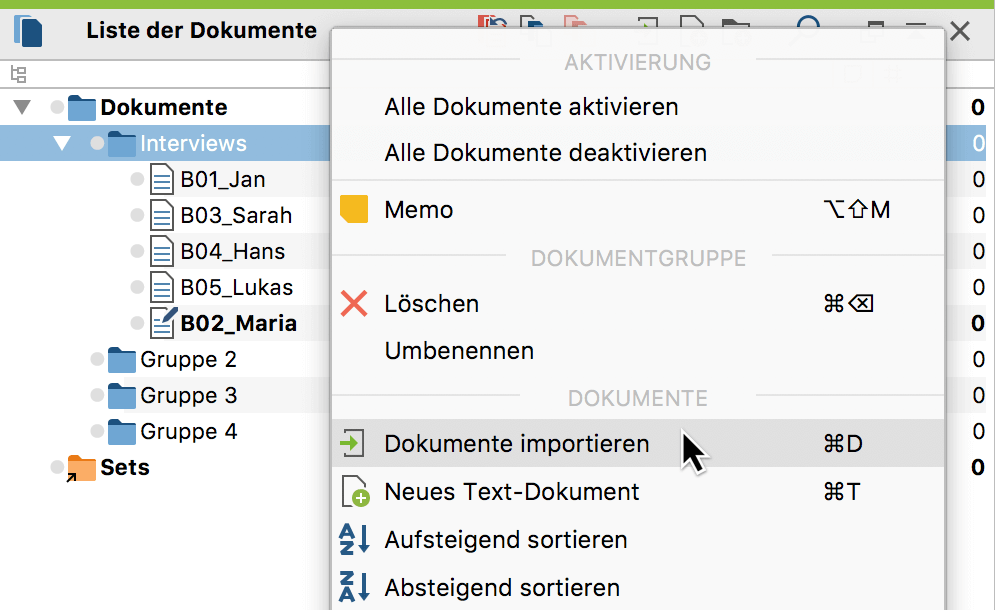Click the Liste der Dokumente panel icon
The width and height of the screenshot is (995, 610).
[28, 31]
